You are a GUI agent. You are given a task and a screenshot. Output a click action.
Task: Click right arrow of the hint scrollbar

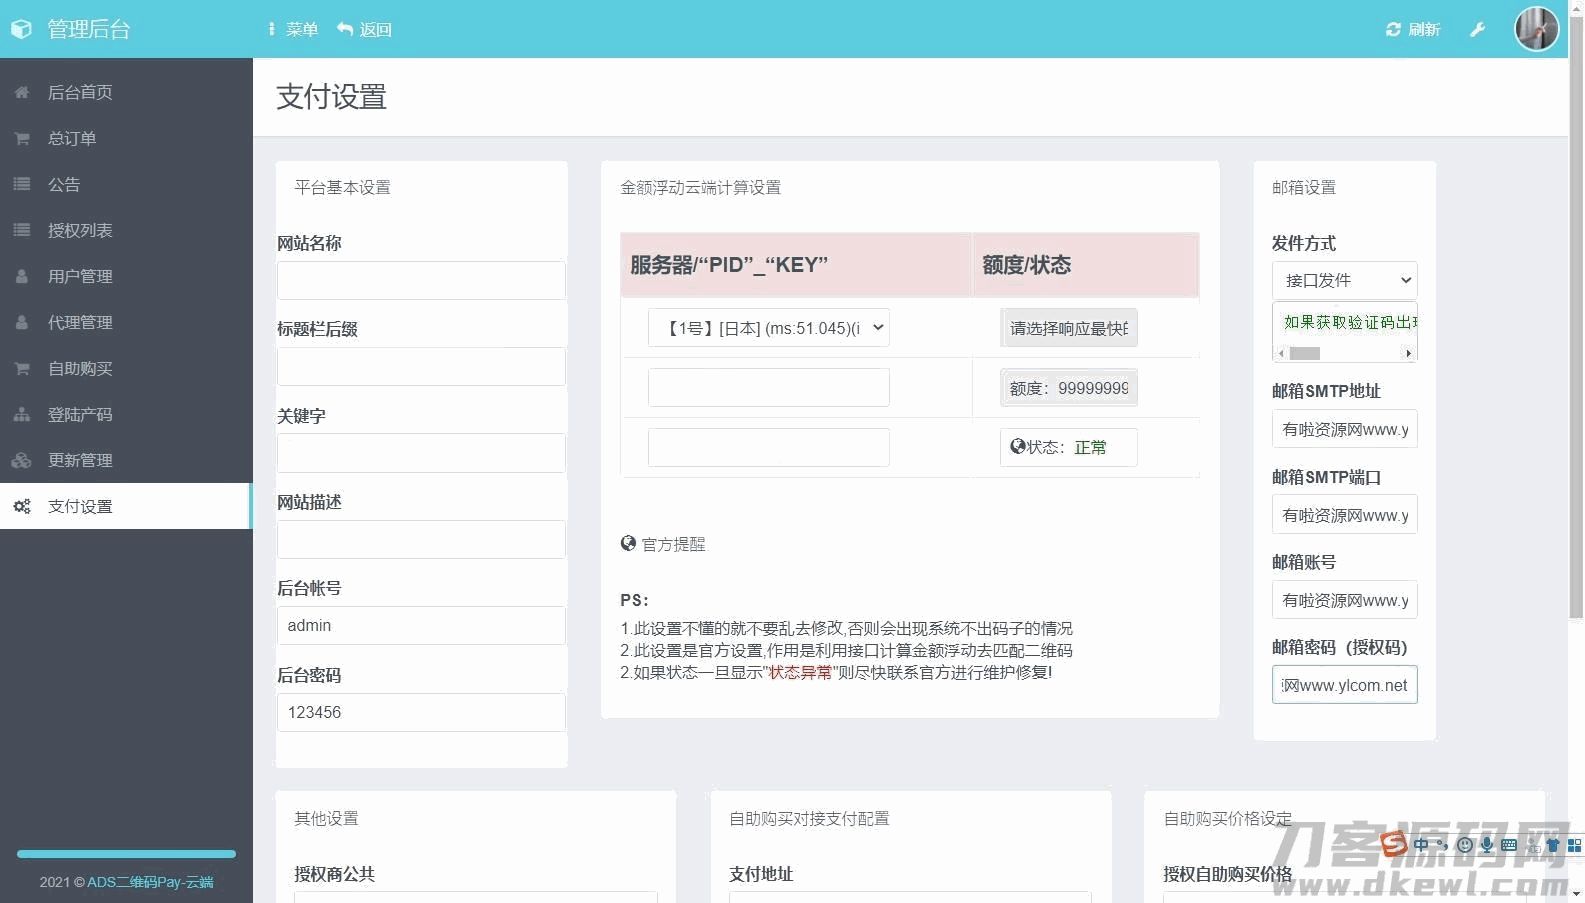coord(1408,353)
